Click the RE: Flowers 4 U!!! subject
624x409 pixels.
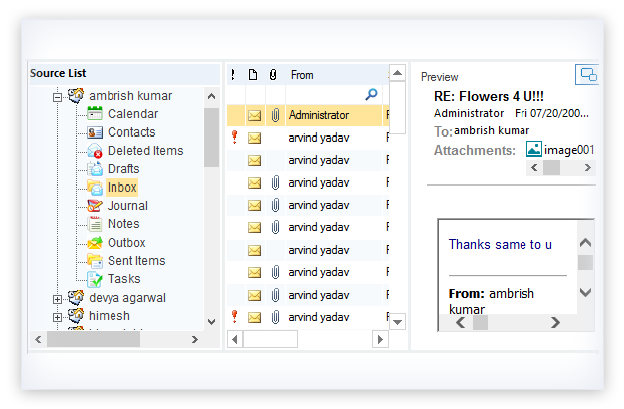[x=489, y=96]
